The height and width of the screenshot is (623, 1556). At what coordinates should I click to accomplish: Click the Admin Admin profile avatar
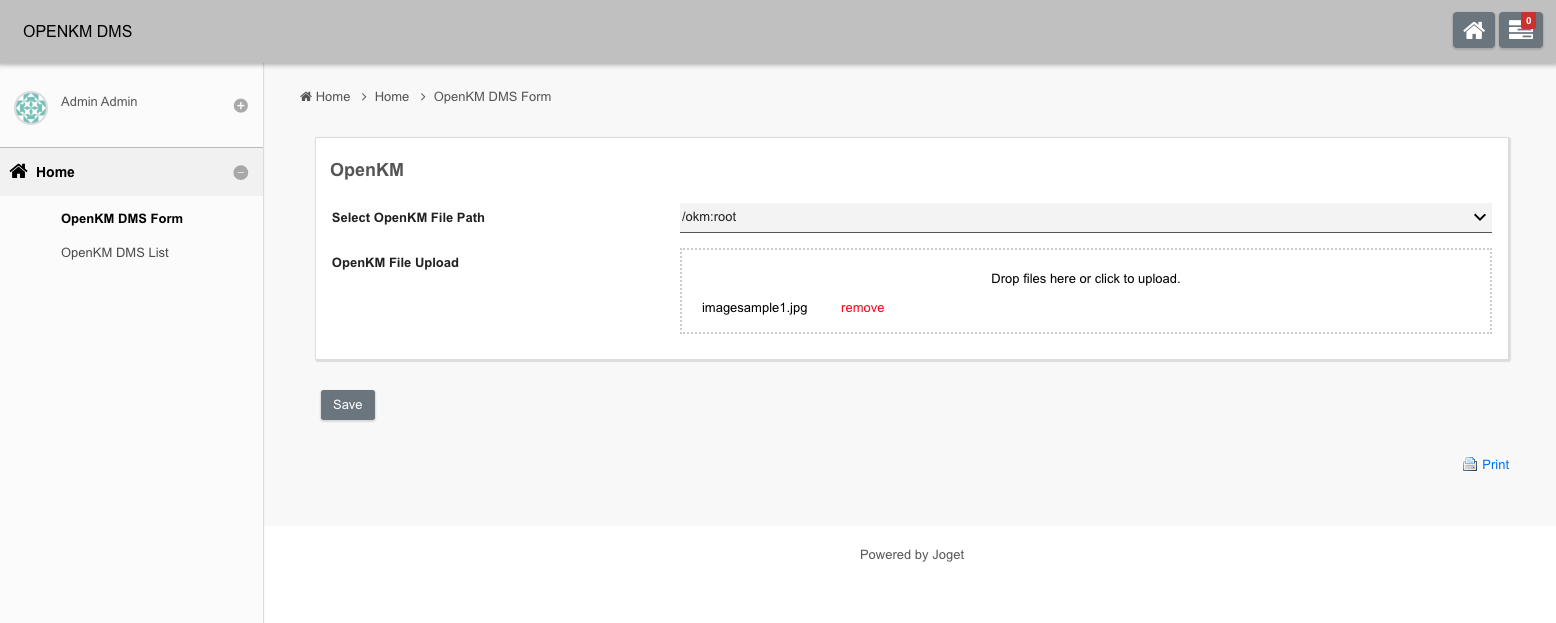pyautogui.click(x=31, y=107)
